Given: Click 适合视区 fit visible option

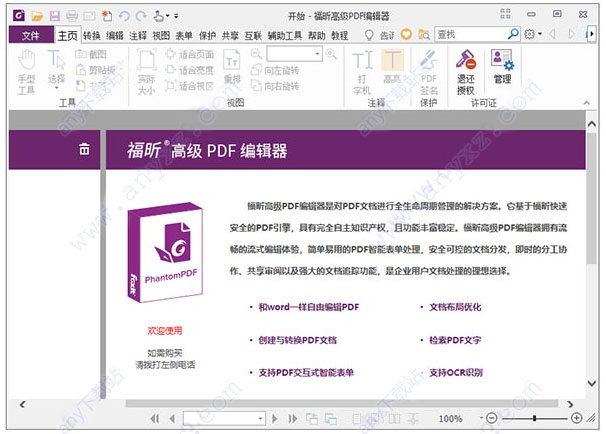Looking at the screenshot, I should 190,86.
